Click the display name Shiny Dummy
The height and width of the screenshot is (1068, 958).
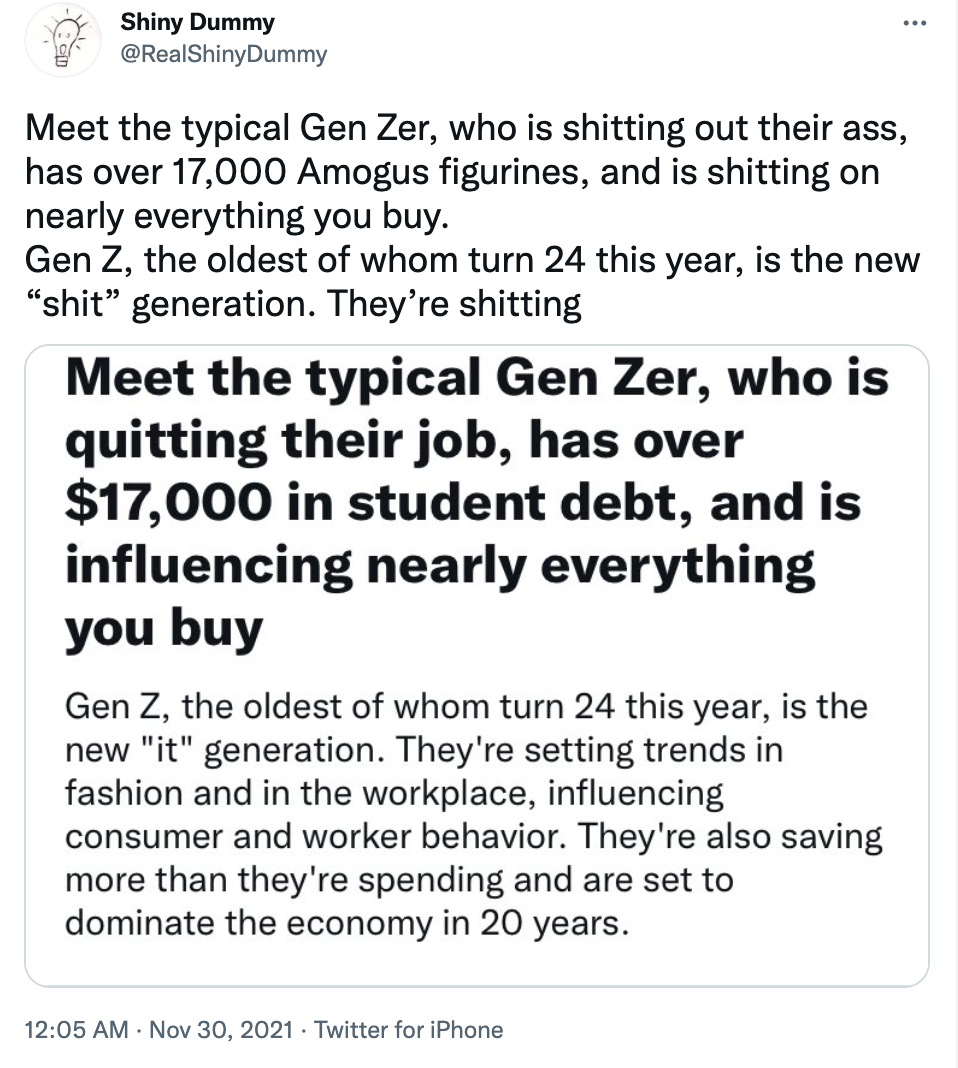pos(197,22)
